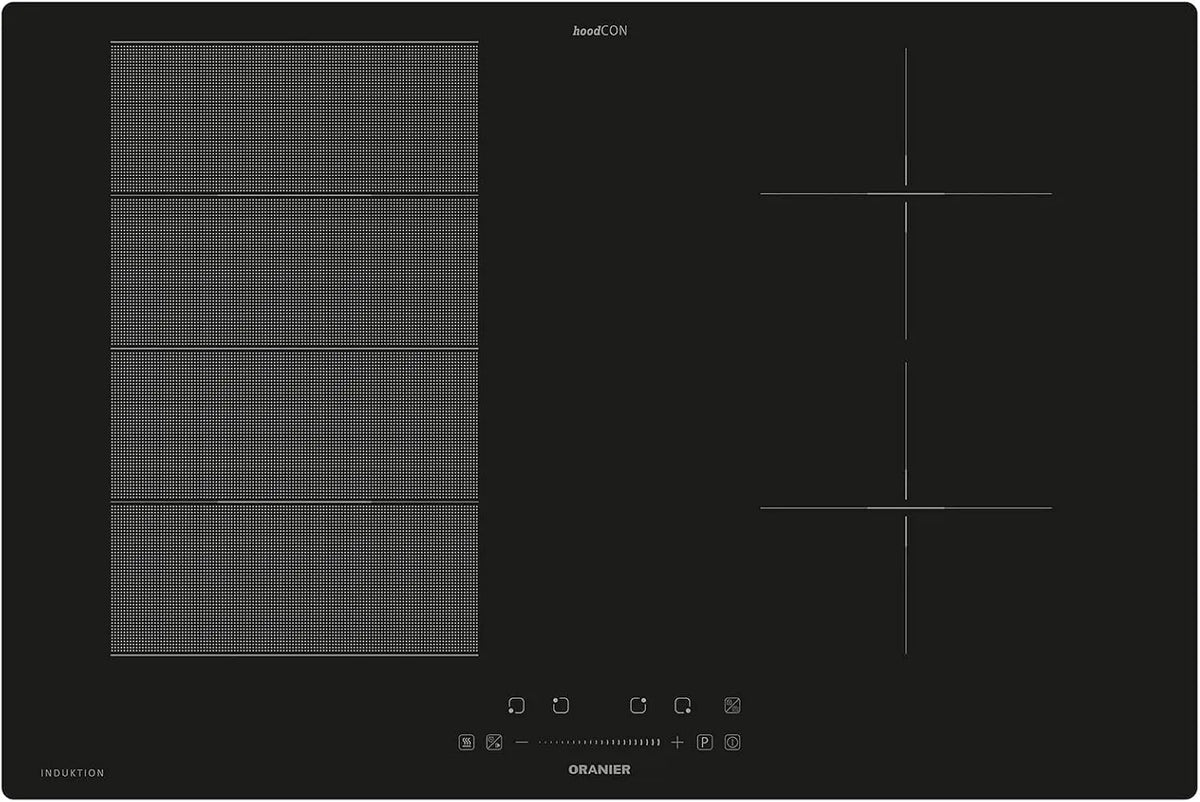Tap the keep-warm key with wavy lines

pos(466,743)
